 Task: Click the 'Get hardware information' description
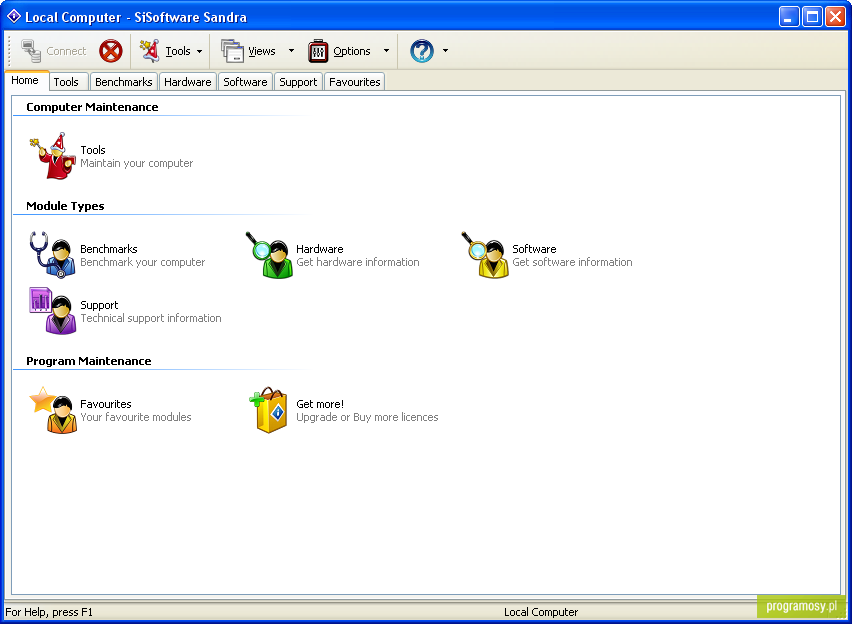click(x=358, y=262)
